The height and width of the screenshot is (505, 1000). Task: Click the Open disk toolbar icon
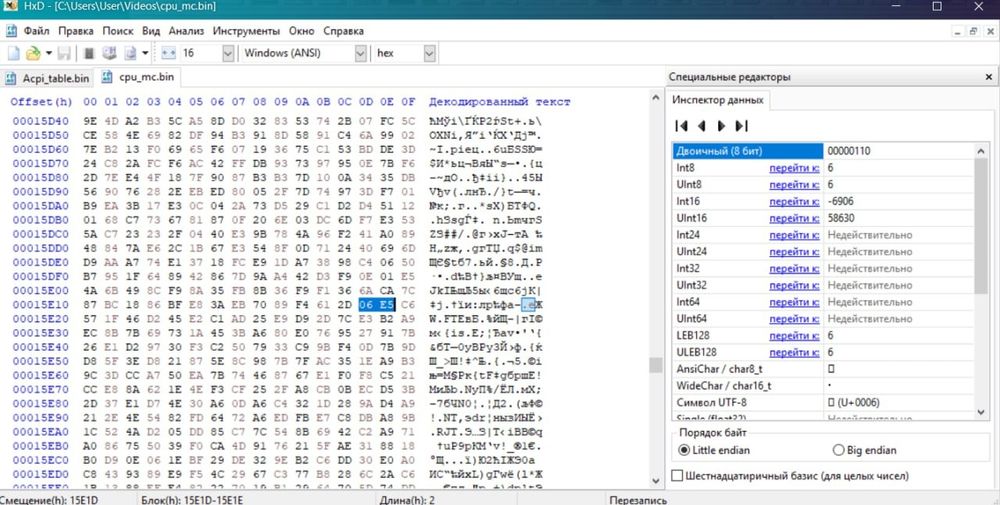(109, 54)
